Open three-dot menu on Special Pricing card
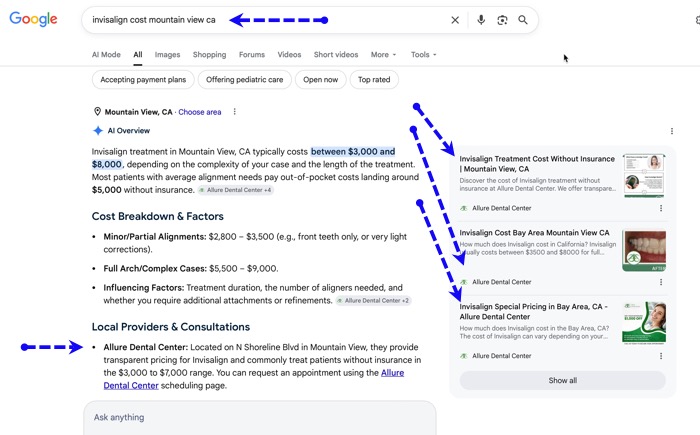Image resolution: width=700 pixels, height=435 pixels. click(661, 356)
